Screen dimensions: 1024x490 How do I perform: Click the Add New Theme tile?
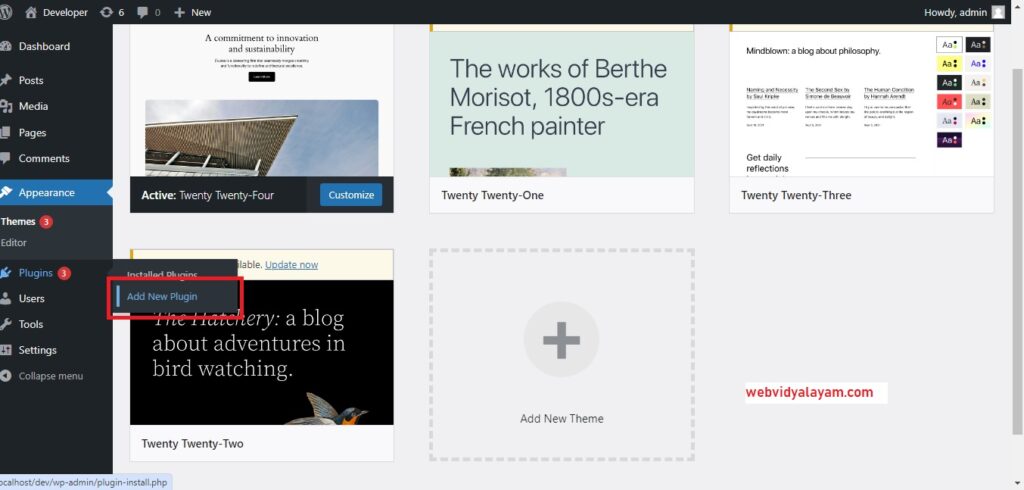coord(561,355)
